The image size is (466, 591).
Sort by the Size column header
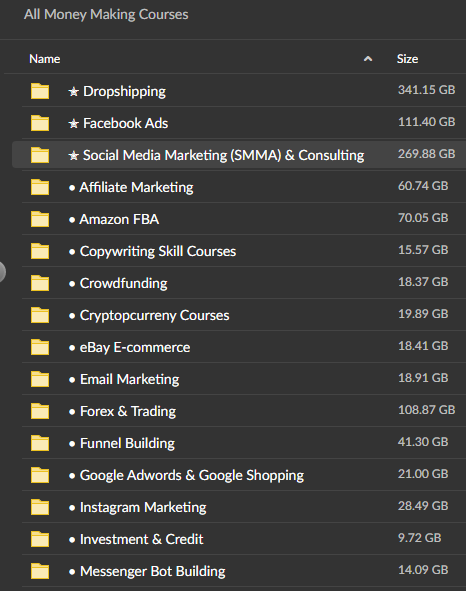click(407, 59)
